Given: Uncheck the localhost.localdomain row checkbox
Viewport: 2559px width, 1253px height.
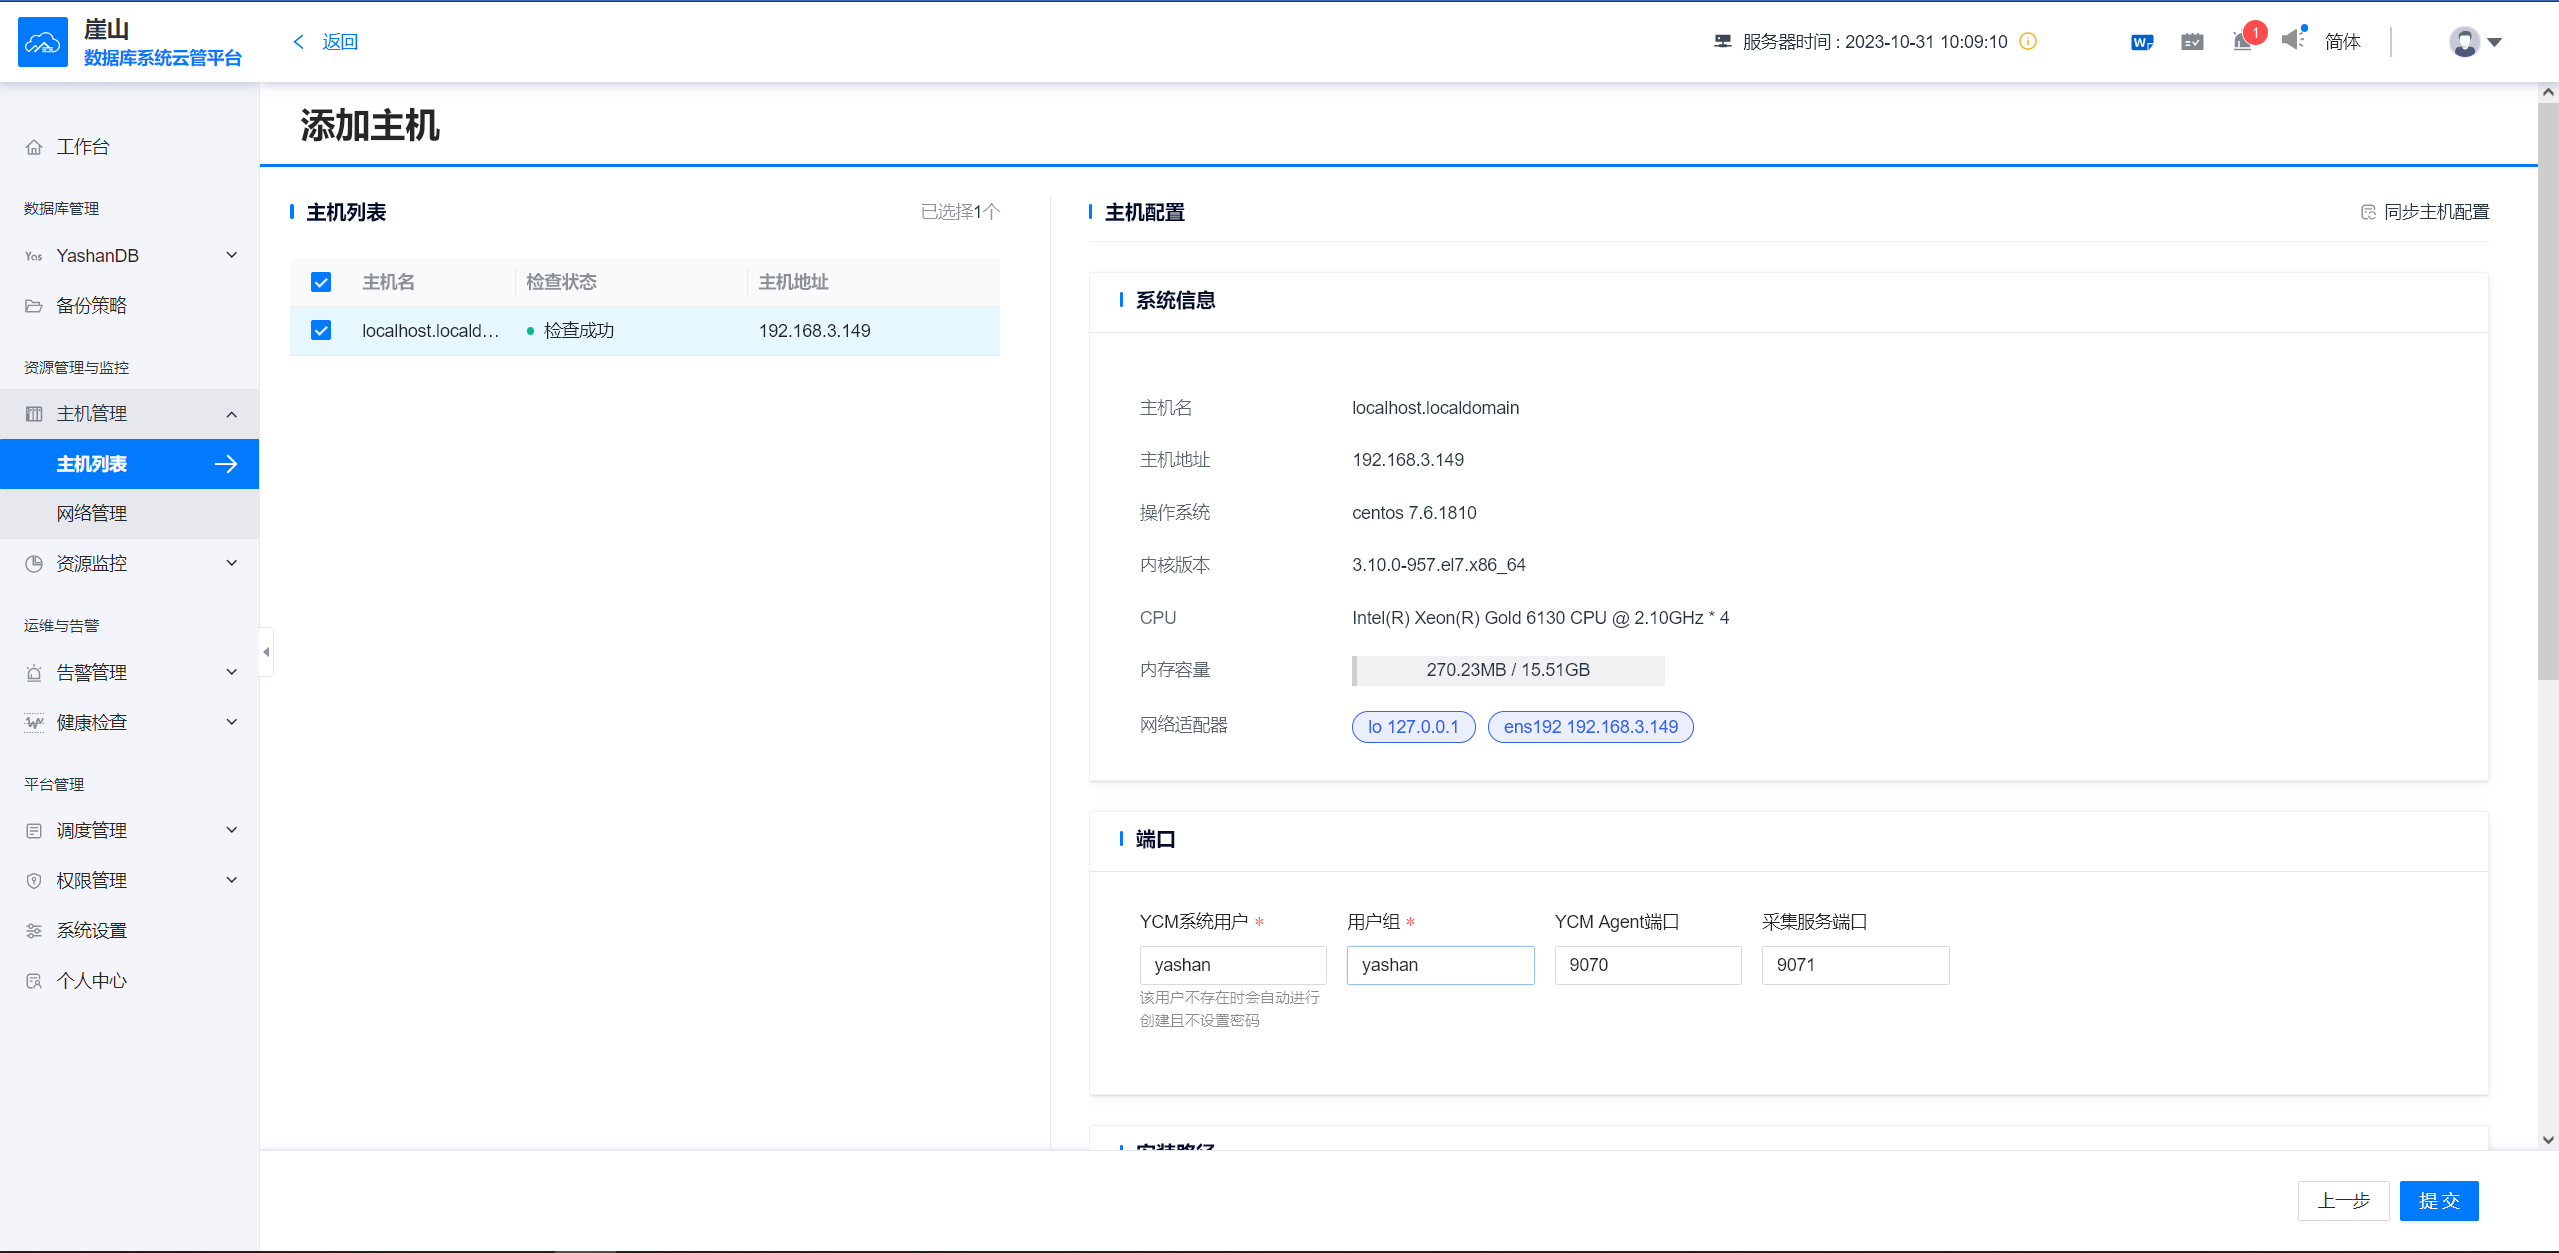Looking at the screenshot, I should 321,330.
